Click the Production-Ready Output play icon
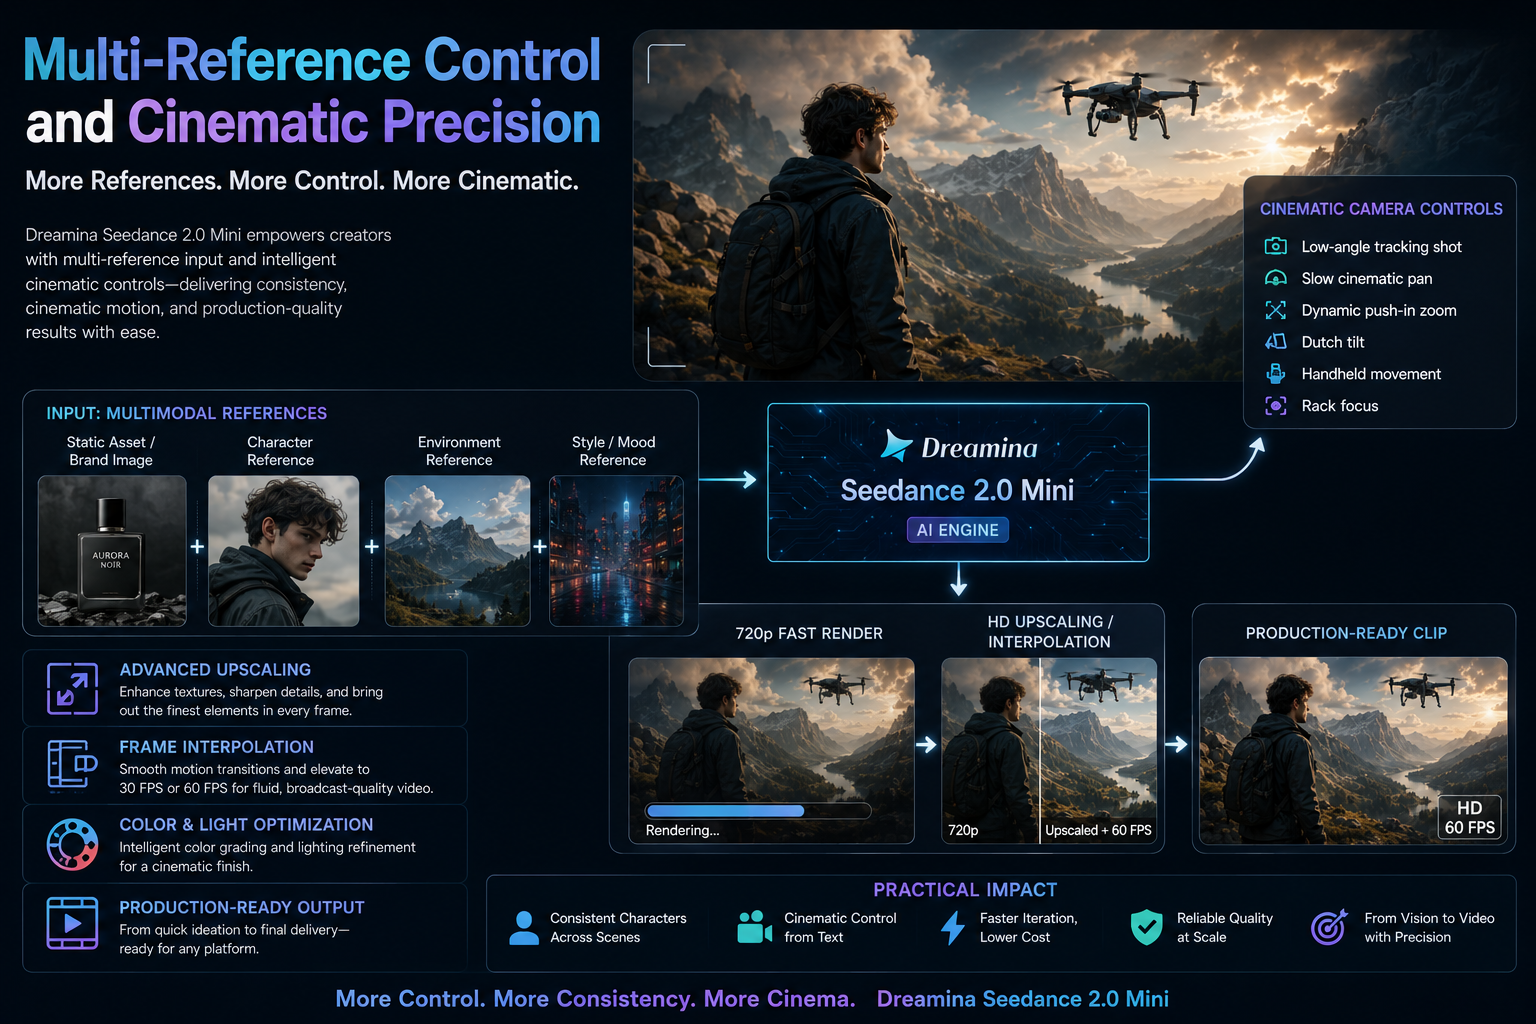This screenshot has height=1024, width=1536. (x=72, y=923)
